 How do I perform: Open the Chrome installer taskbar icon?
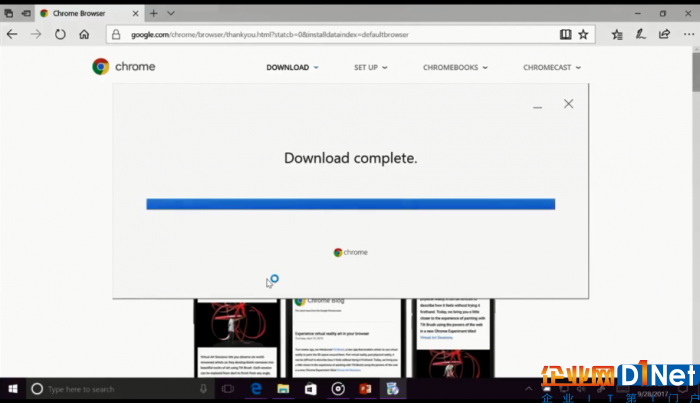(x=393, y=389)
